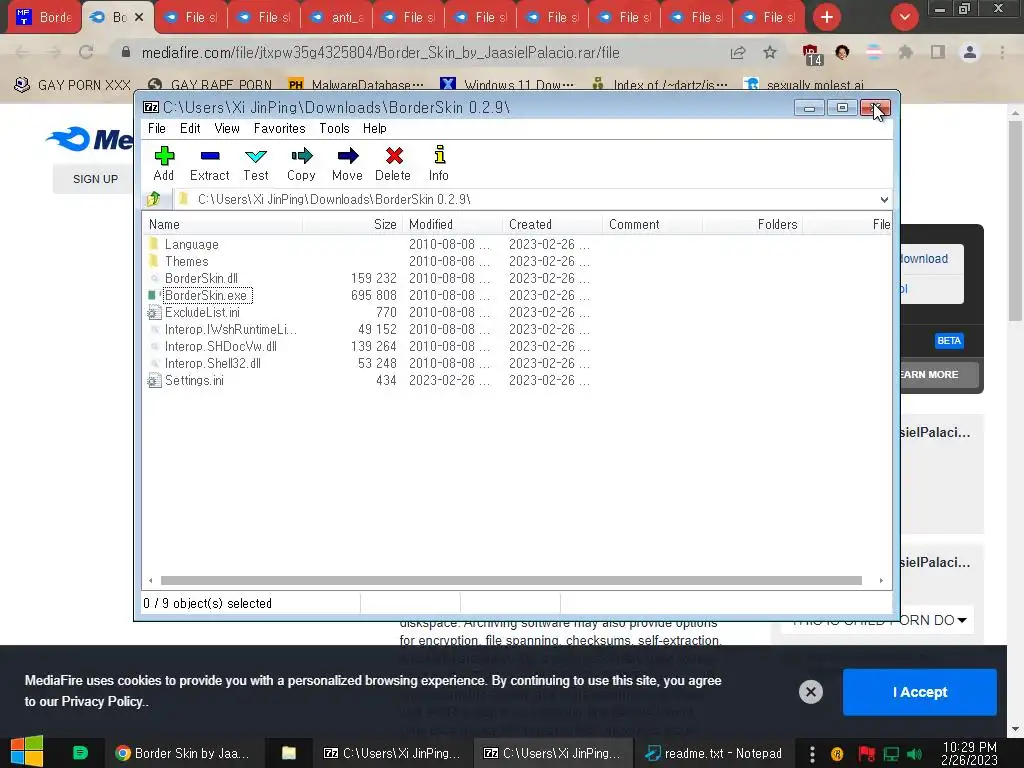Switch to the anti_a browser tab
The image size is (1024, 768).
(337, 18)
